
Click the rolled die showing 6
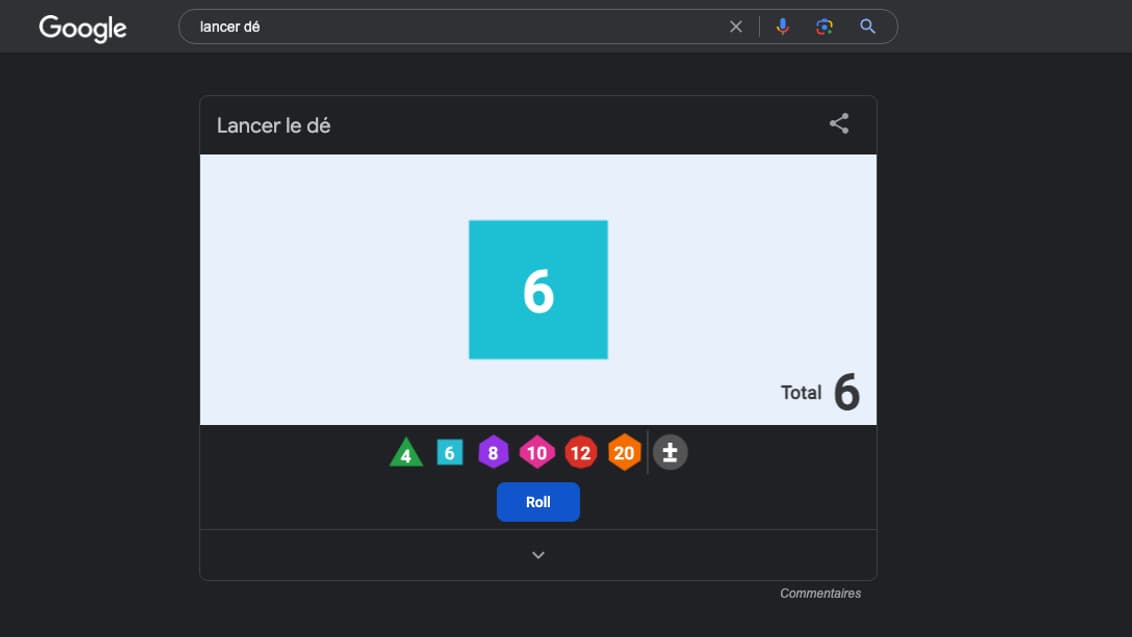point(538,290)
